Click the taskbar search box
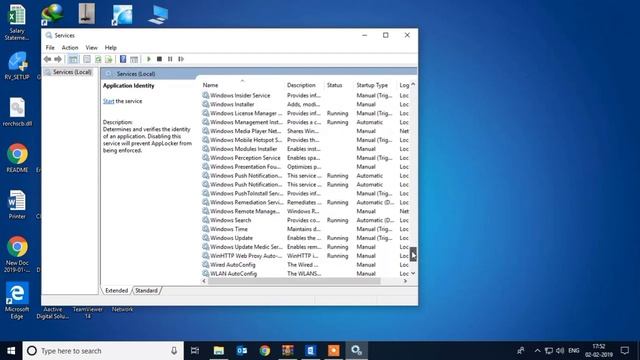This screenshot has height=360, width=640. point(103,351)
